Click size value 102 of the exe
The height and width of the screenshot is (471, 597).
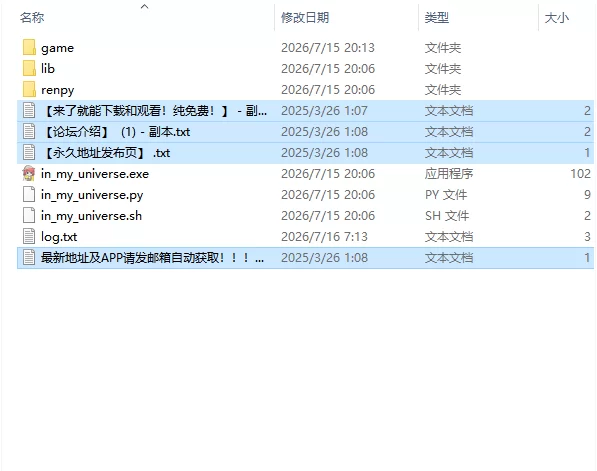580,174
